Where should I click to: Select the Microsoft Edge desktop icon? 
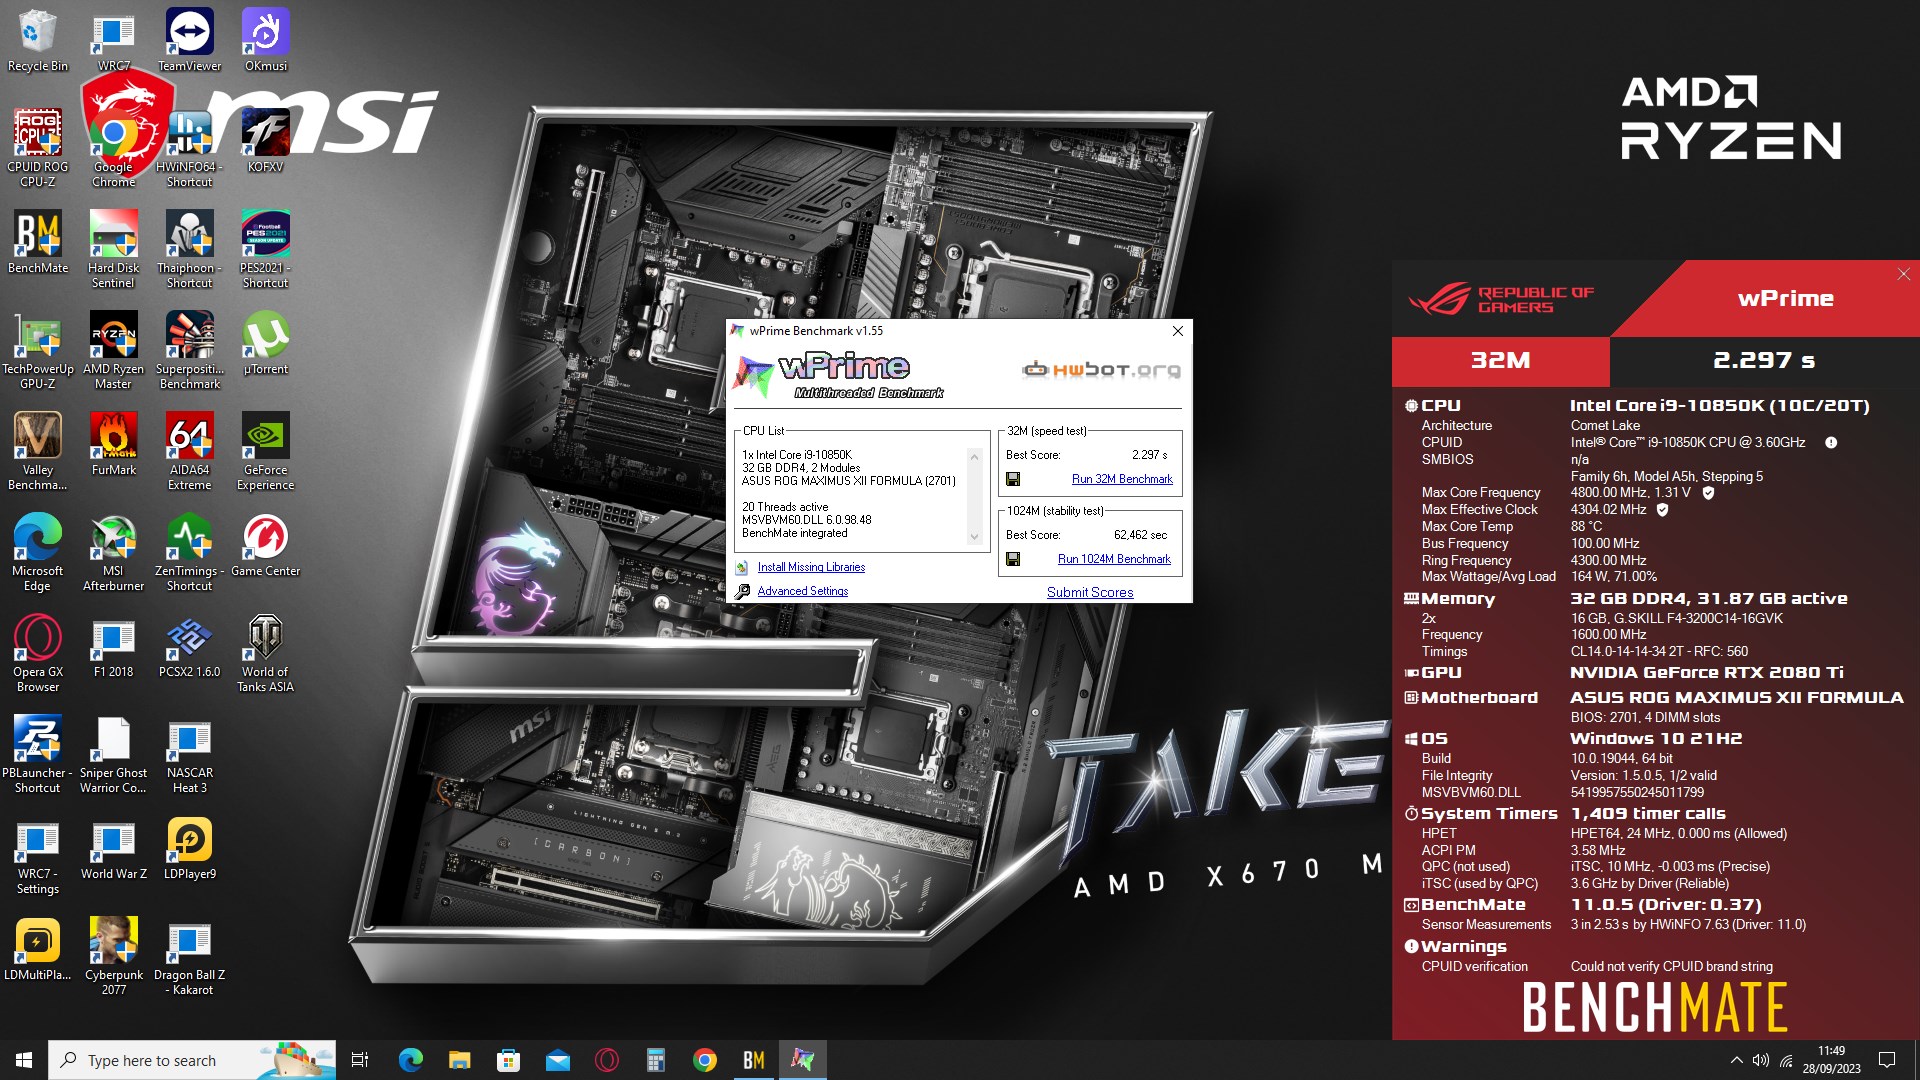[38, 552]
